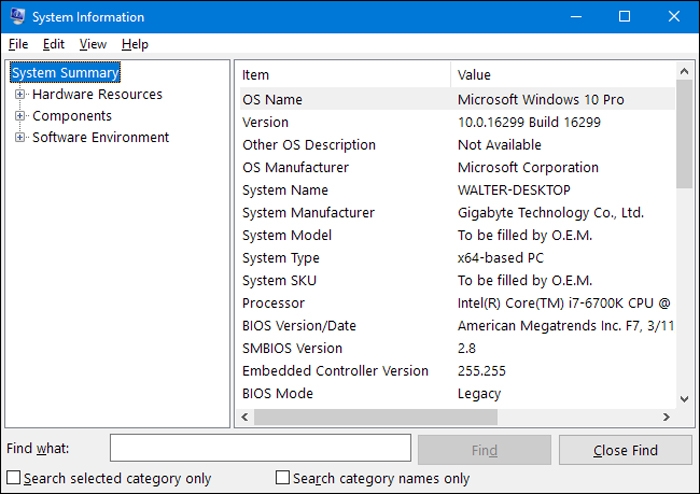This screenshot has width=700, height=494.
Task: Open the View menu
Action: pos(93,44)
